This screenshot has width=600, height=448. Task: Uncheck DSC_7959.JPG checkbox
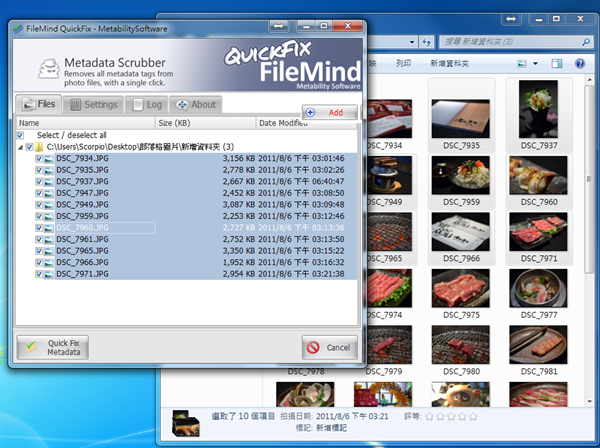click(39, 216)
